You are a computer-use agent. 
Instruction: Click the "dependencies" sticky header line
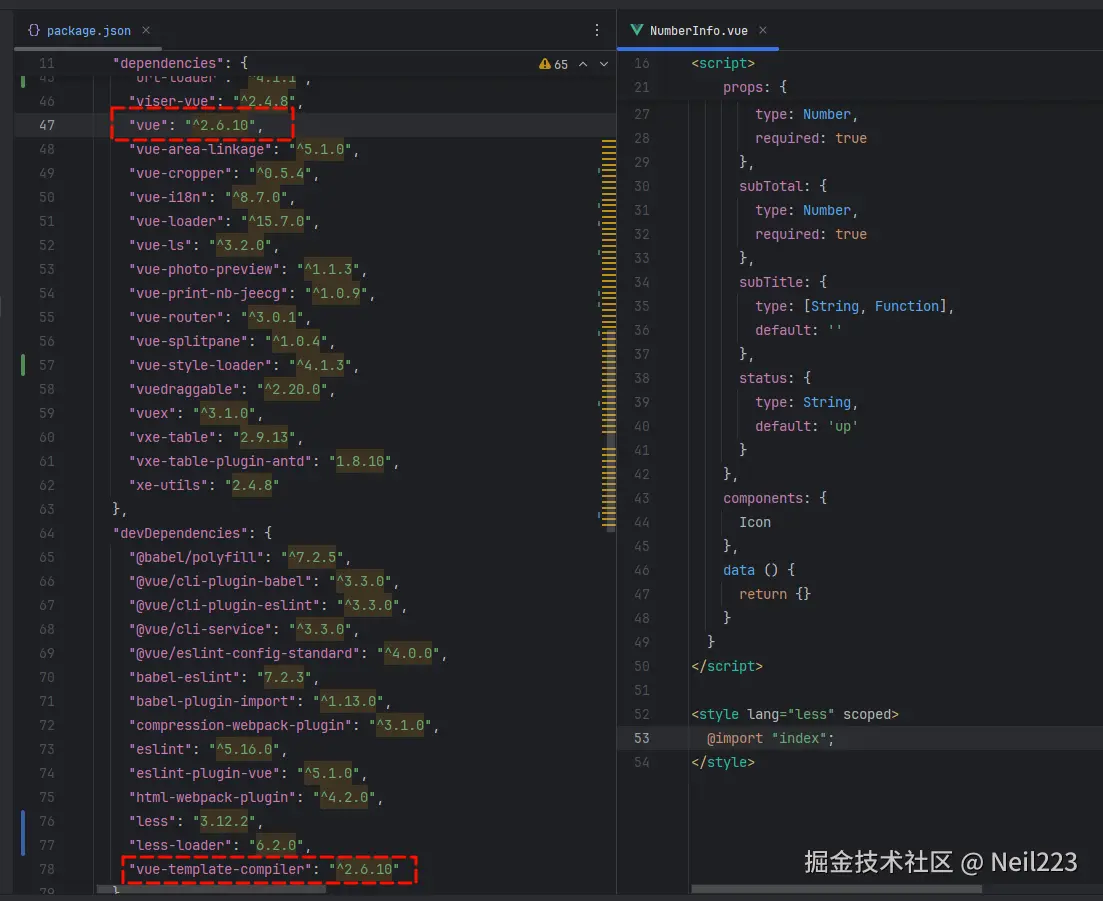(x=180, y=63)
